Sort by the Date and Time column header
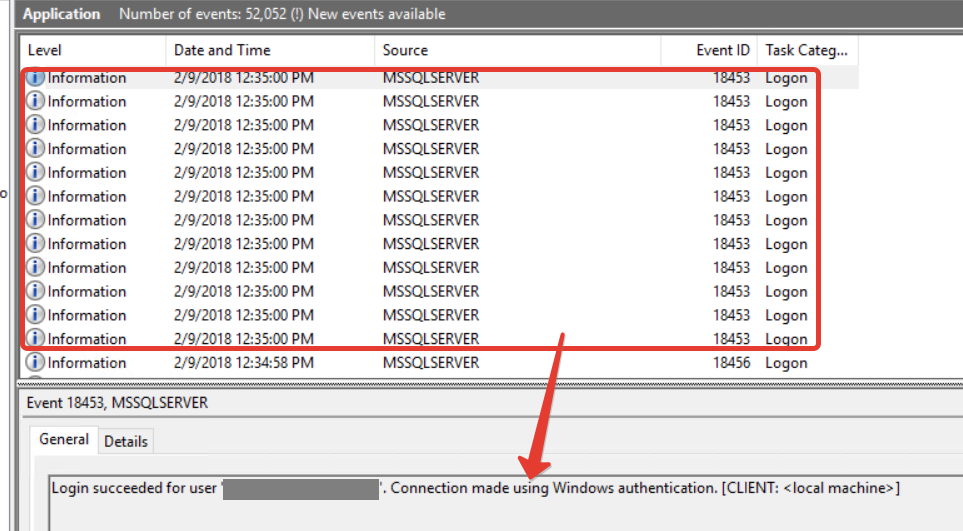 [x=270, y=50]
